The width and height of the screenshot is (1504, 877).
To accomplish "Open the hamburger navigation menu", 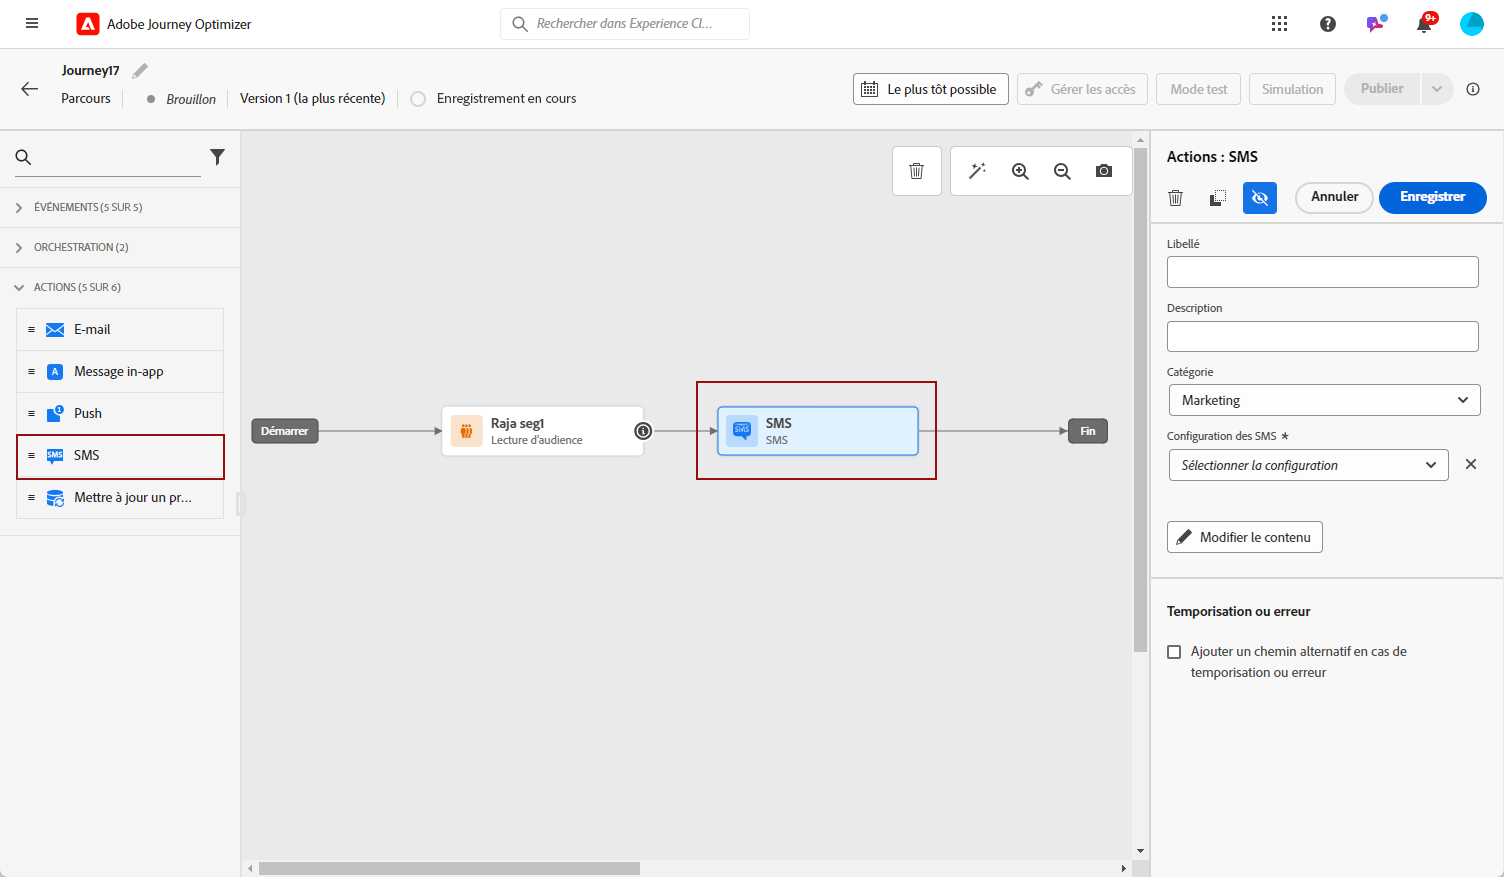I will tap(32, 23).
